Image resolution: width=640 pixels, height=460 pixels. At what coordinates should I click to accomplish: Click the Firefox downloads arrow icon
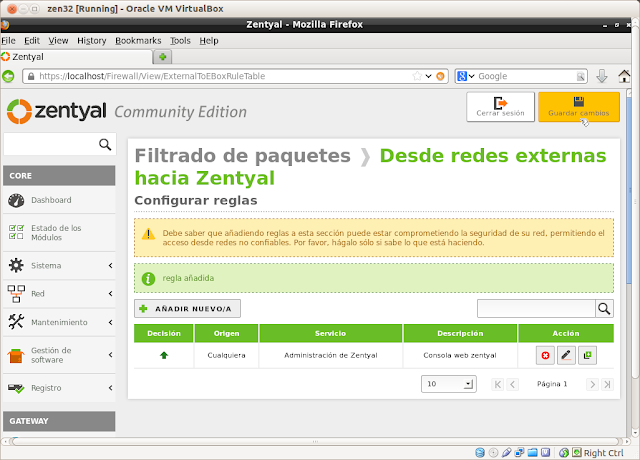[x=602, y=76]
